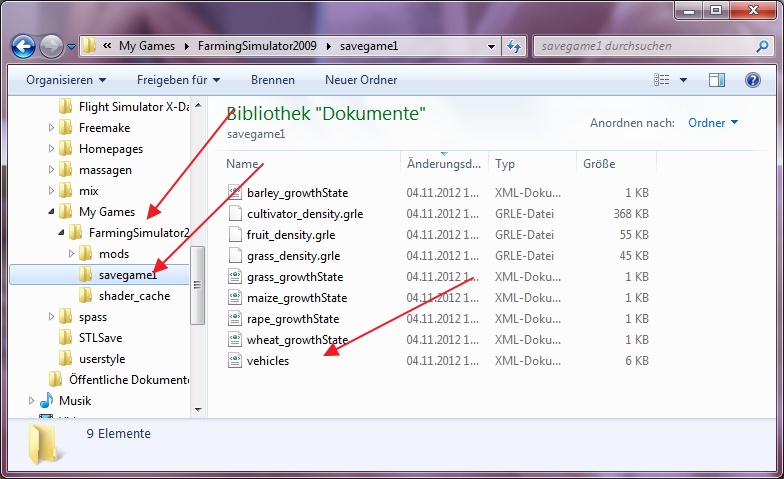The height and width of the screenshot is (479, 784).
Task: Click the cultivator_density.grle file icon
Action: tap(235, 214)
